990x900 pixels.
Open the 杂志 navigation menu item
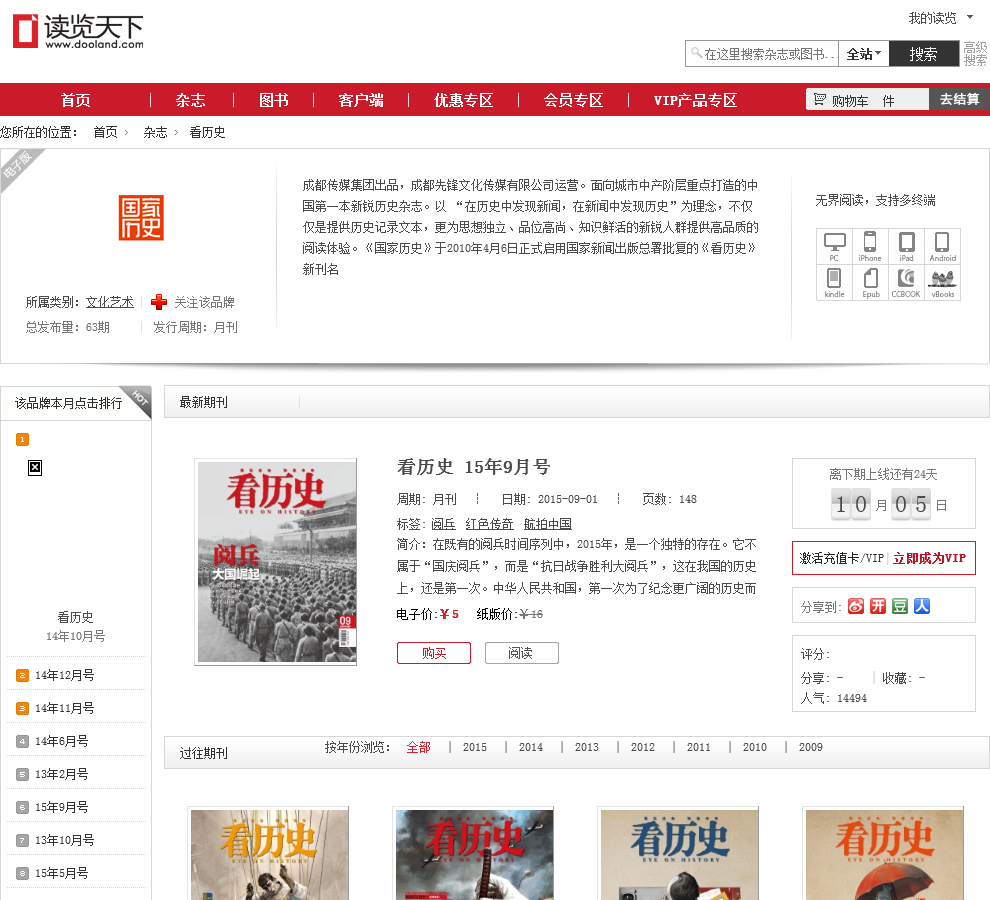point(190,100)
